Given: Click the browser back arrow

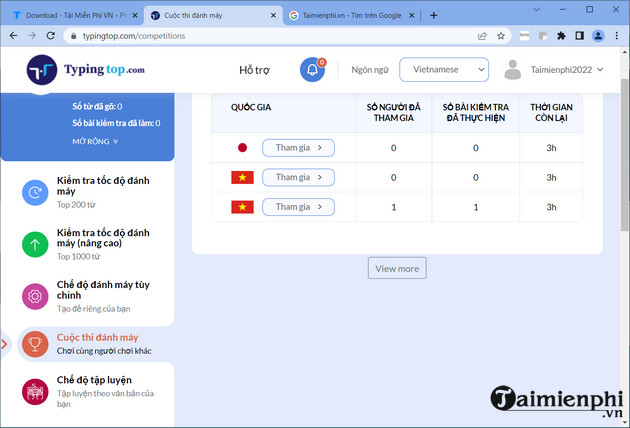Looking at the screenshot, I should point(13,36).
